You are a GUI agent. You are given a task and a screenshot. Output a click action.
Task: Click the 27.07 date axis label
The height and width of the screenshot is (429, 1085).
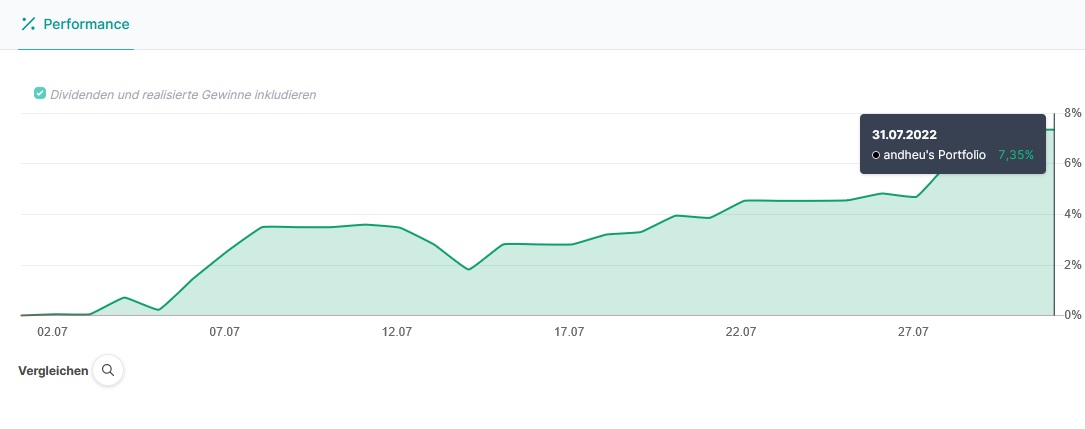tap(914, 332)
